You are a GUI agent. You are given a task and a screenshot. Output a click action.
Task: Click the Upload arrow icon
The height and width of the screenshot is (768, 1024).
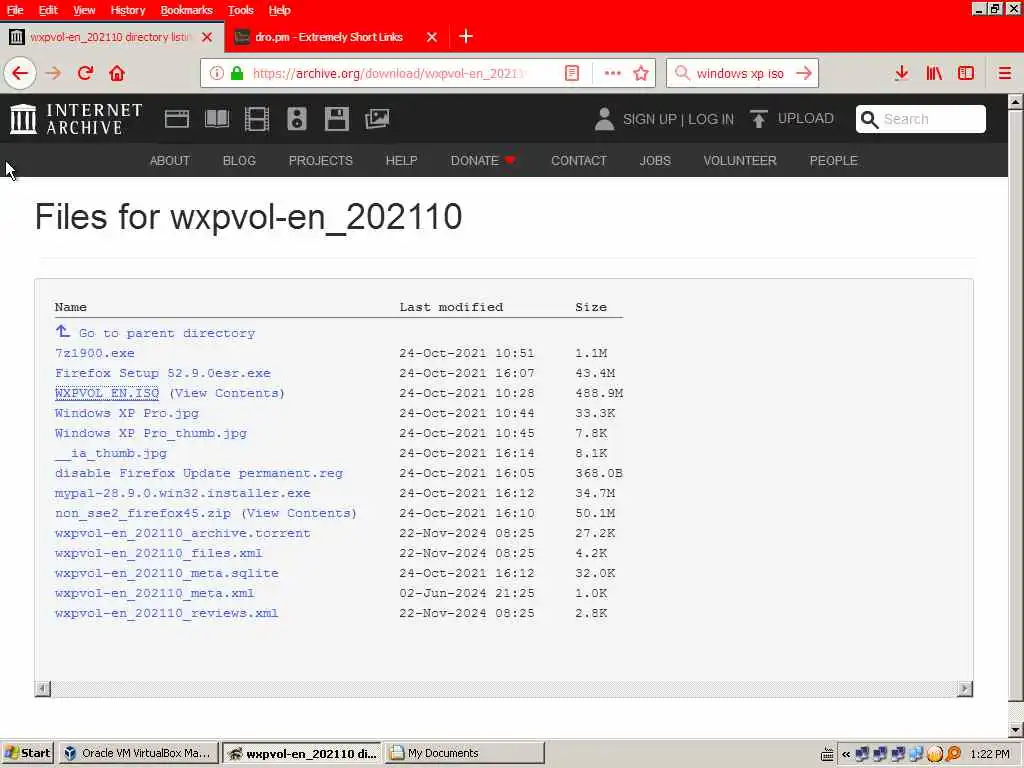pos(759,119)
